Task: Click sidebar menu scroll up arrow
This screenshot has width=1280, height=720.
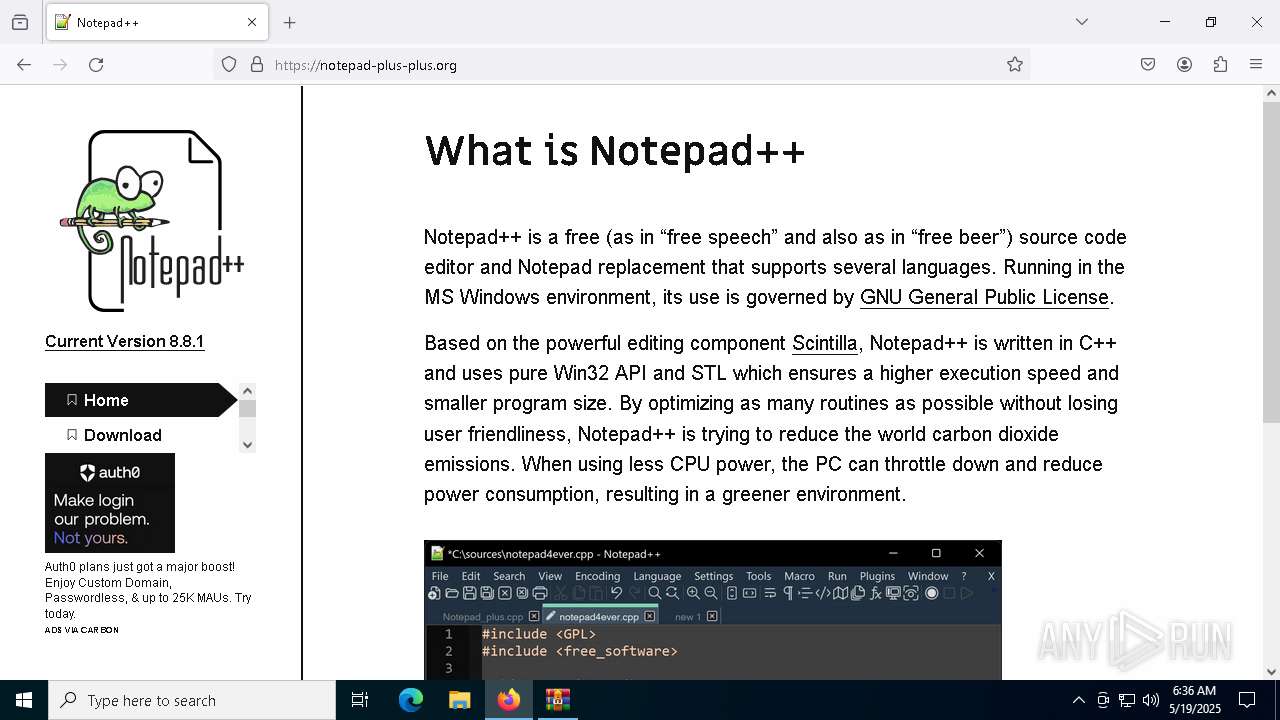Action: (x=248, y=391)
